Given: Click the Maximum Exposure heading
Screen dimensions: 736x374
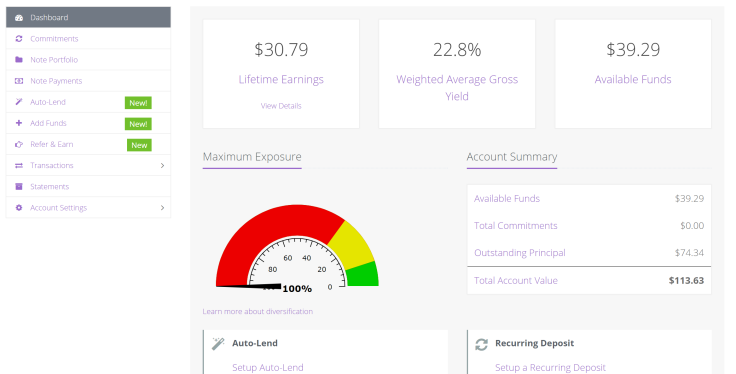Looking at the screenshot, I should coord(252,157).
